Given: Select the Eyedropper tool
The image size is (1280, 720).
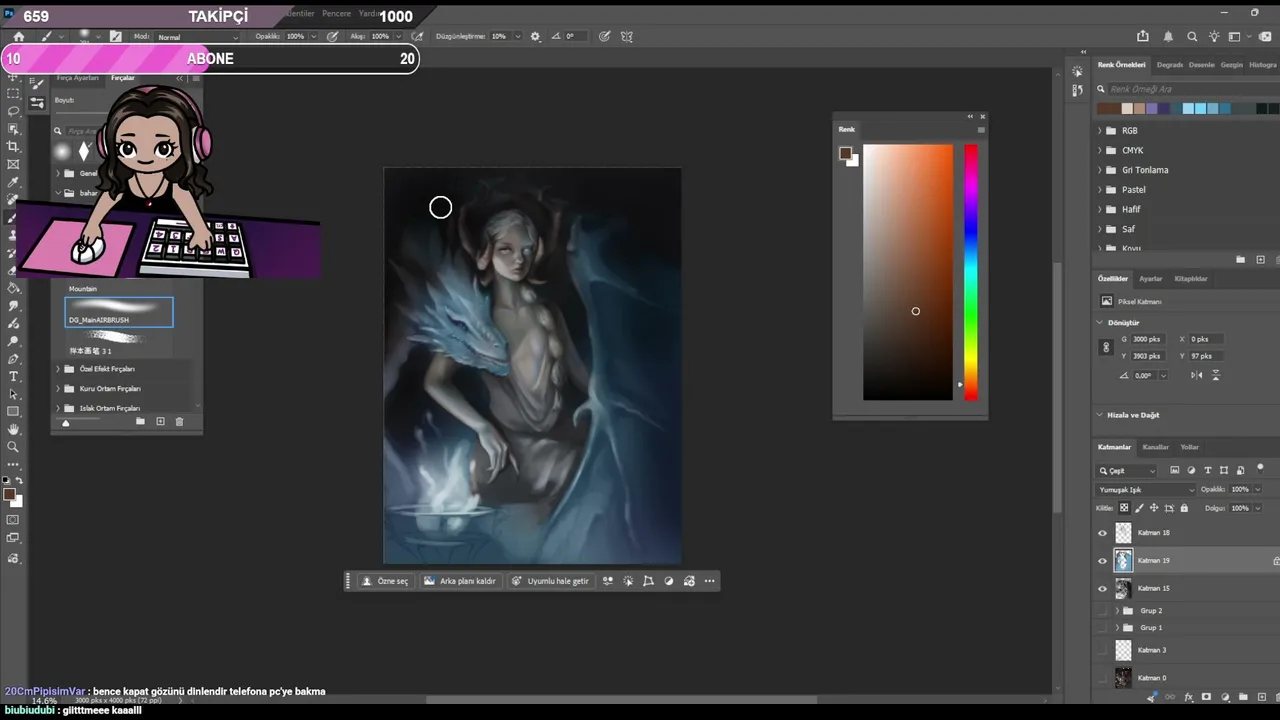Looking at the screenshot, I should coord(13,183).
